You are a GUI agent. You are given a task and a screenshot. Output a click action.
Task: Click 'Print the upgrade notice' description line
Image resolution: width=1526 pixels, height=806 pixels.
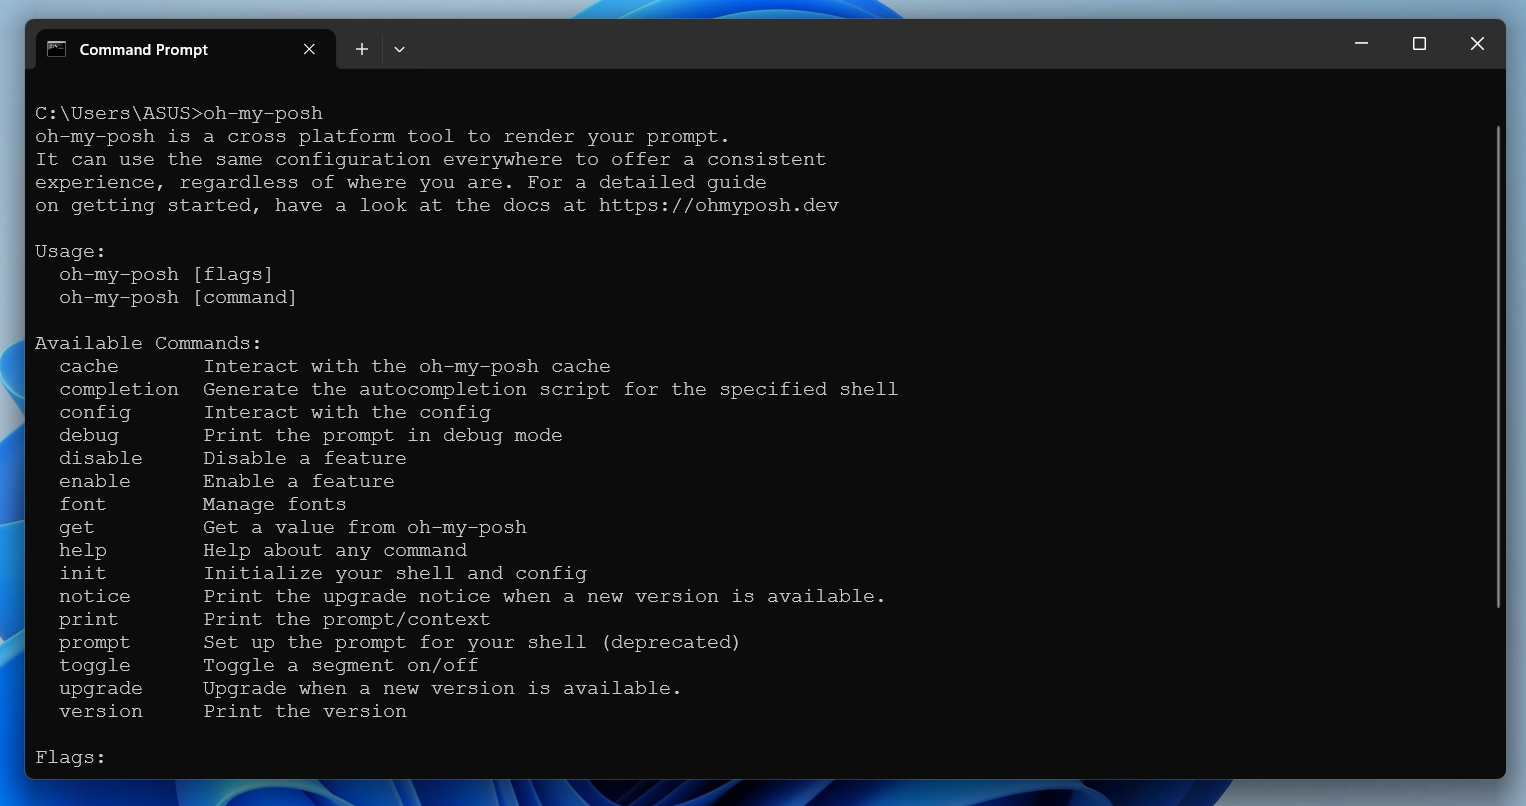pos(545,597)
